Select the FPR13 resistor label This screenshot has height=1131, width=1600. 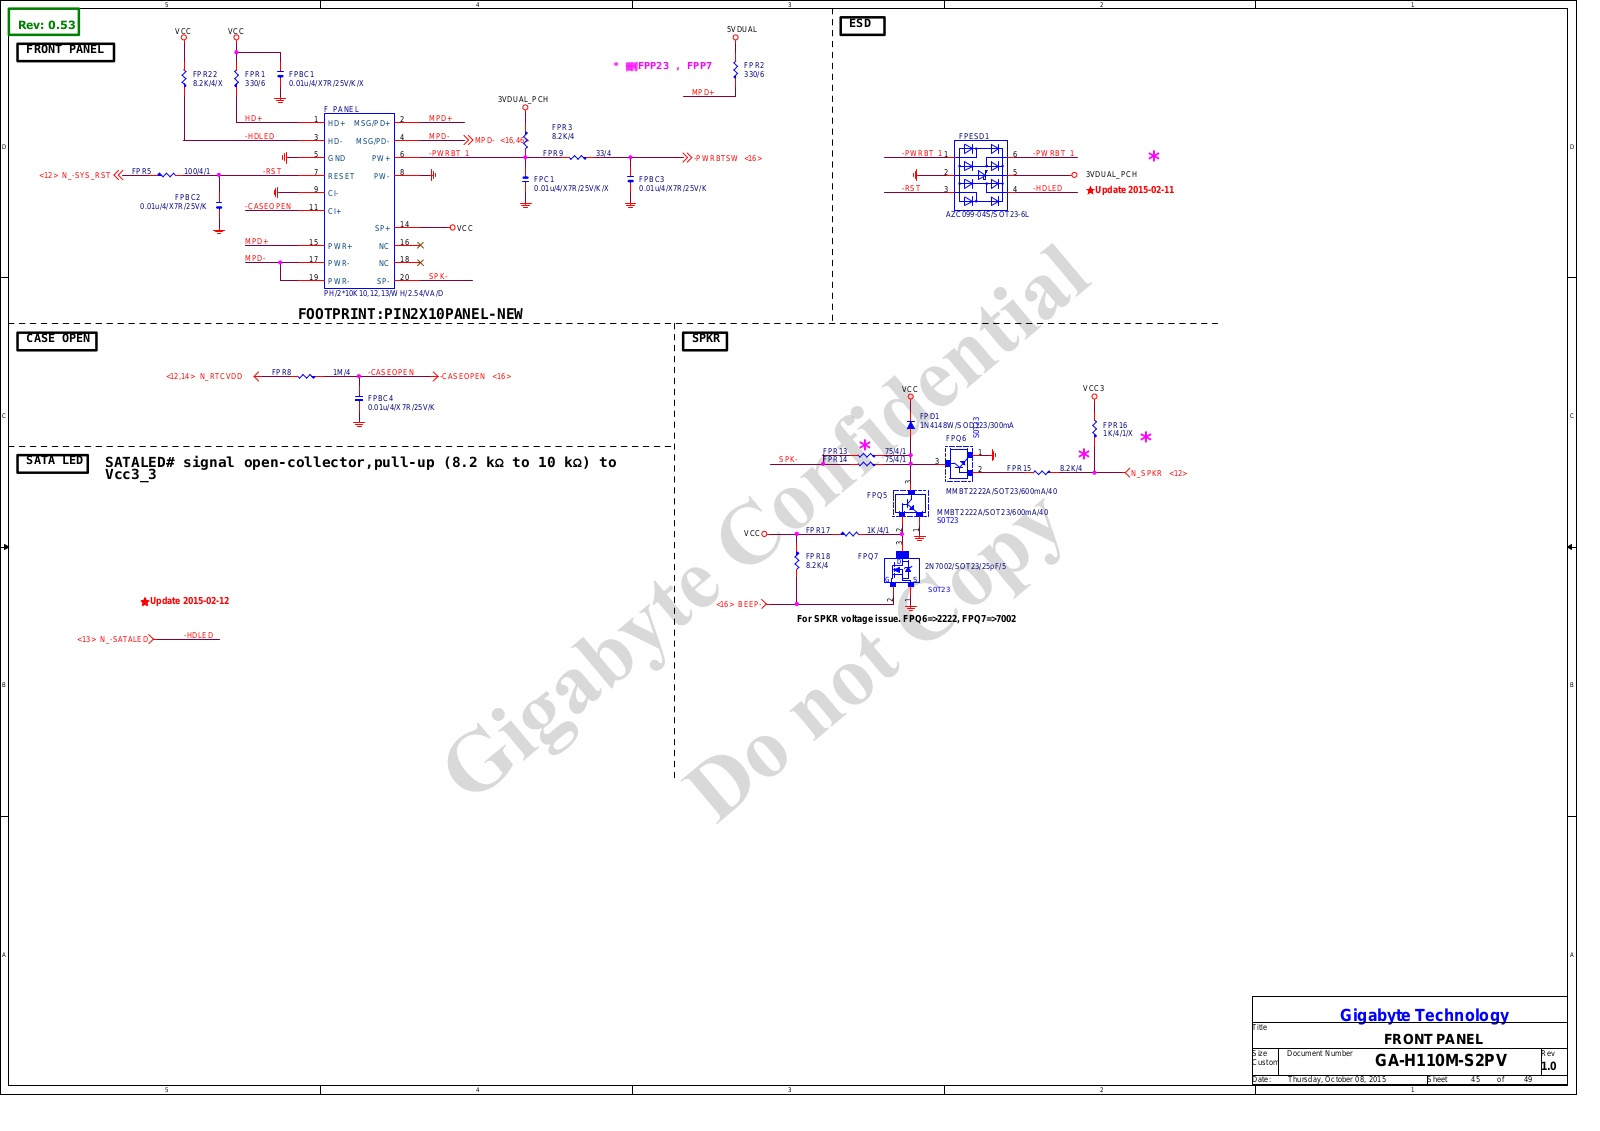tap(835, 452)
